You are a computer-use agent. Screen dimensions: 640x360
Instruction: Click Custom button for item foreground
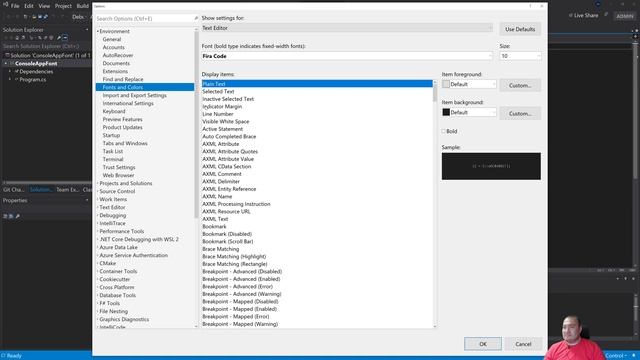coord(520,85)
